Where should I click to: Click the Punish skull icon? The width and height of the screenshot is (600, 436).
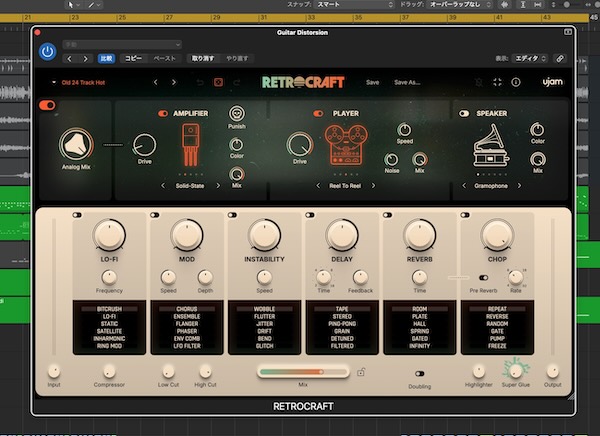(237, 114)
